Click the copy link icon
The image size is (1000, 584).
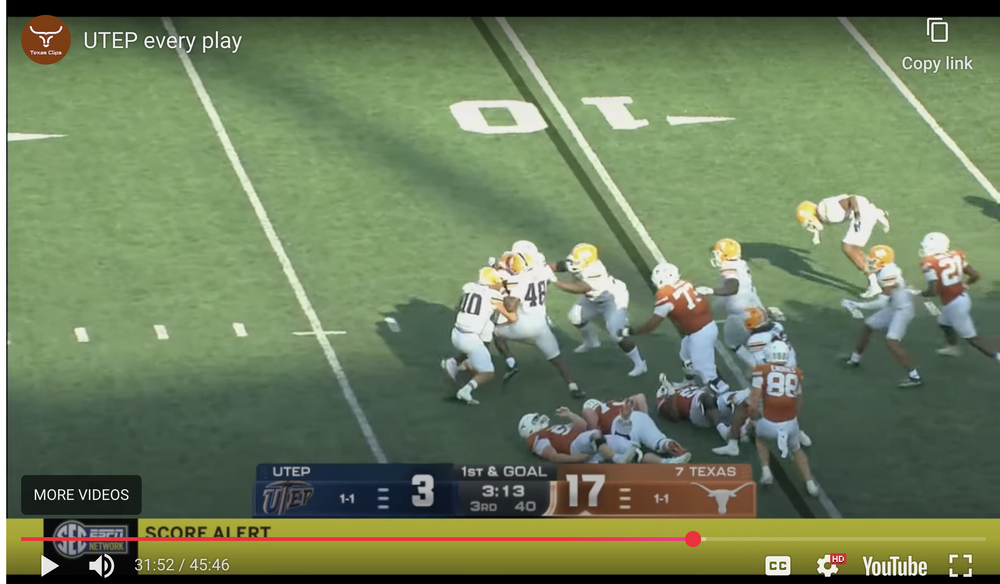[x=937, y=31]
